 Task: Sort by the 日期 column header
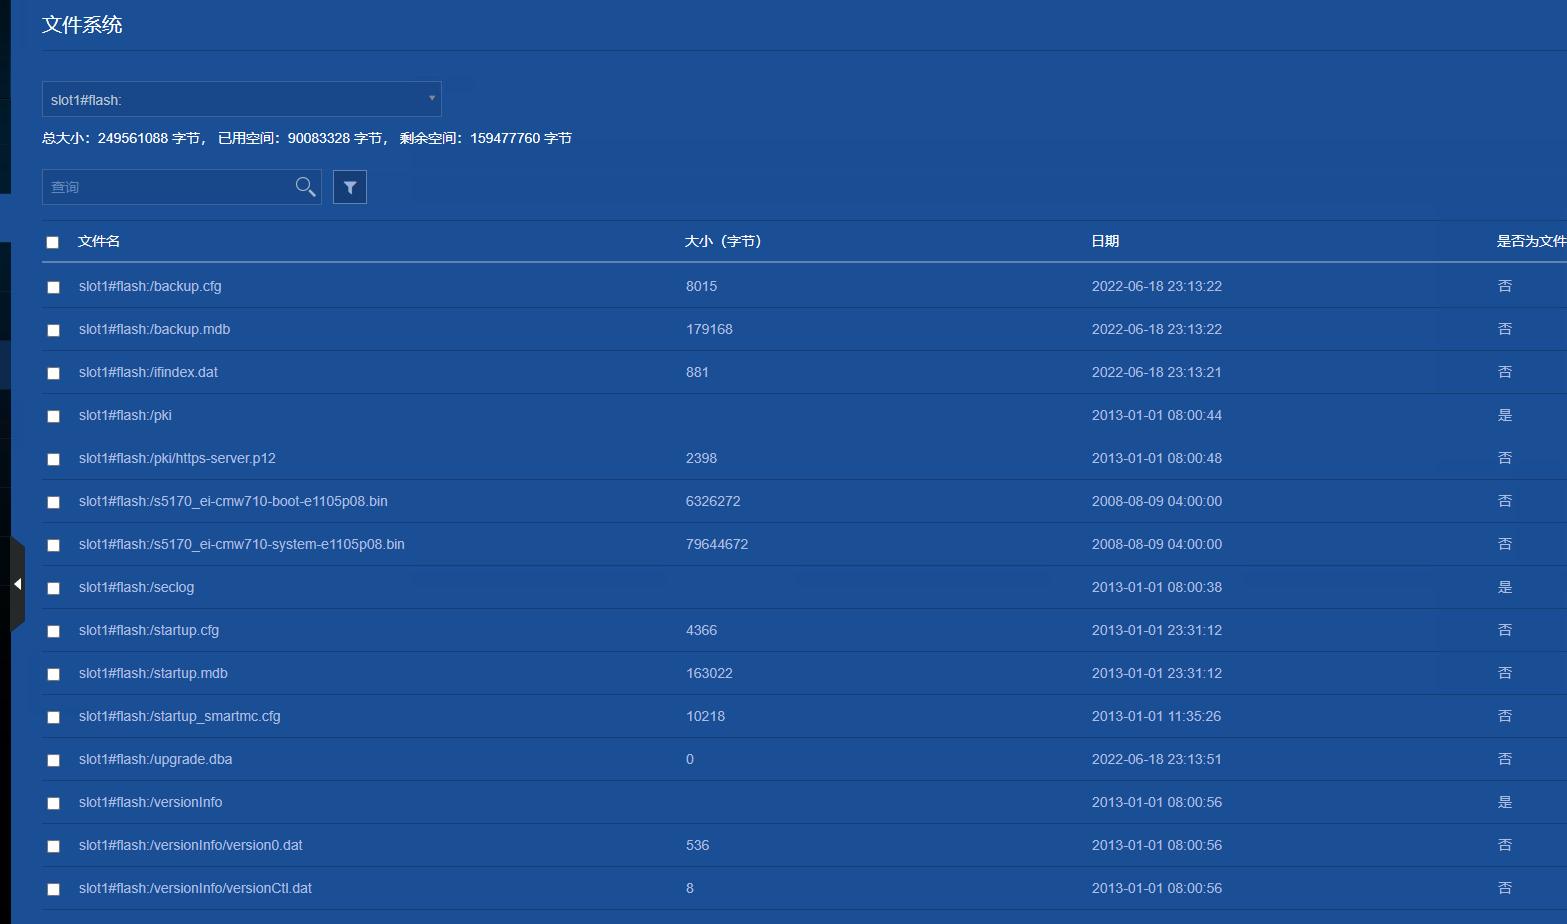(1105, 241)
